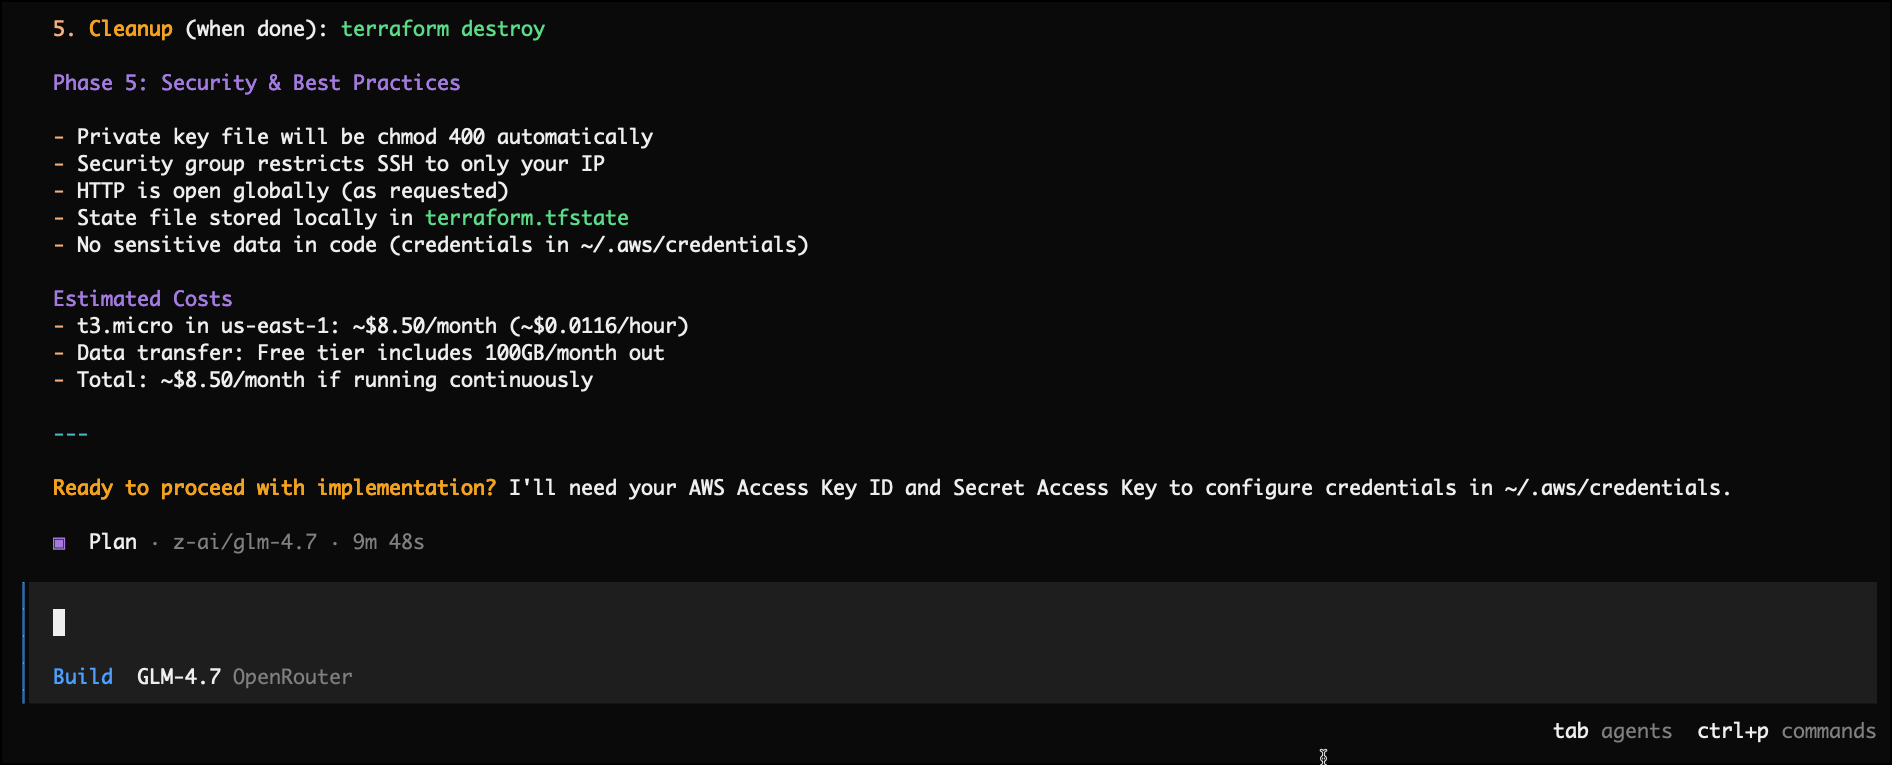This screenshot has height=765, width=1892.
Task: Click the t3.micro cost estimate line
Action: click(x=380, y=326)
